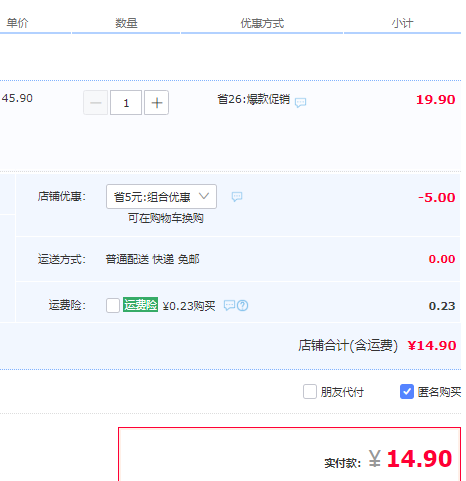Uncheck the 匿名购买 checkbox
The height and width of the screenshot is (481, 466).
[x=407, y=391]
